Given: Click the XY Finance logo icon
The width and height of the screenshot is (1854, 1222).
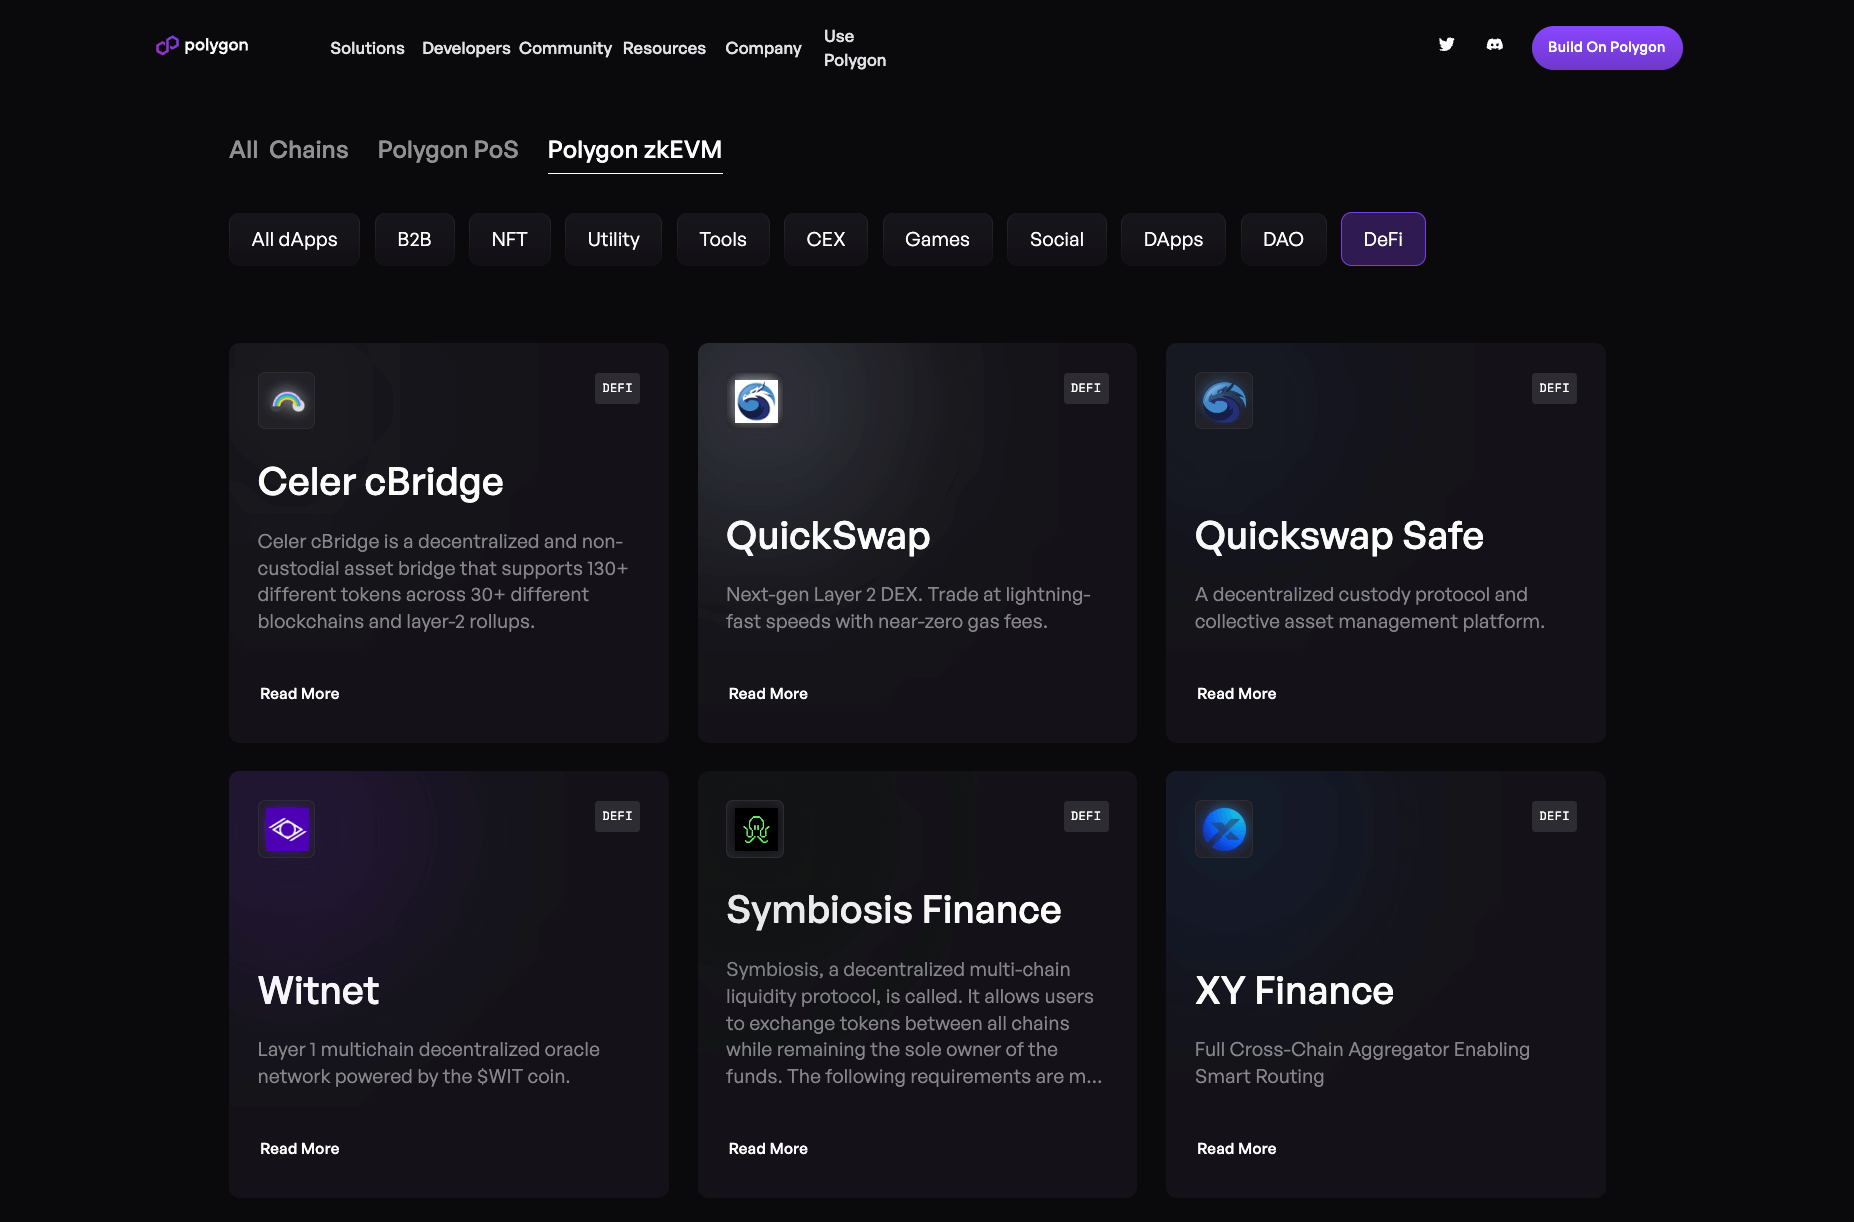Looking at the screenshot, I should coord(1223,828).
